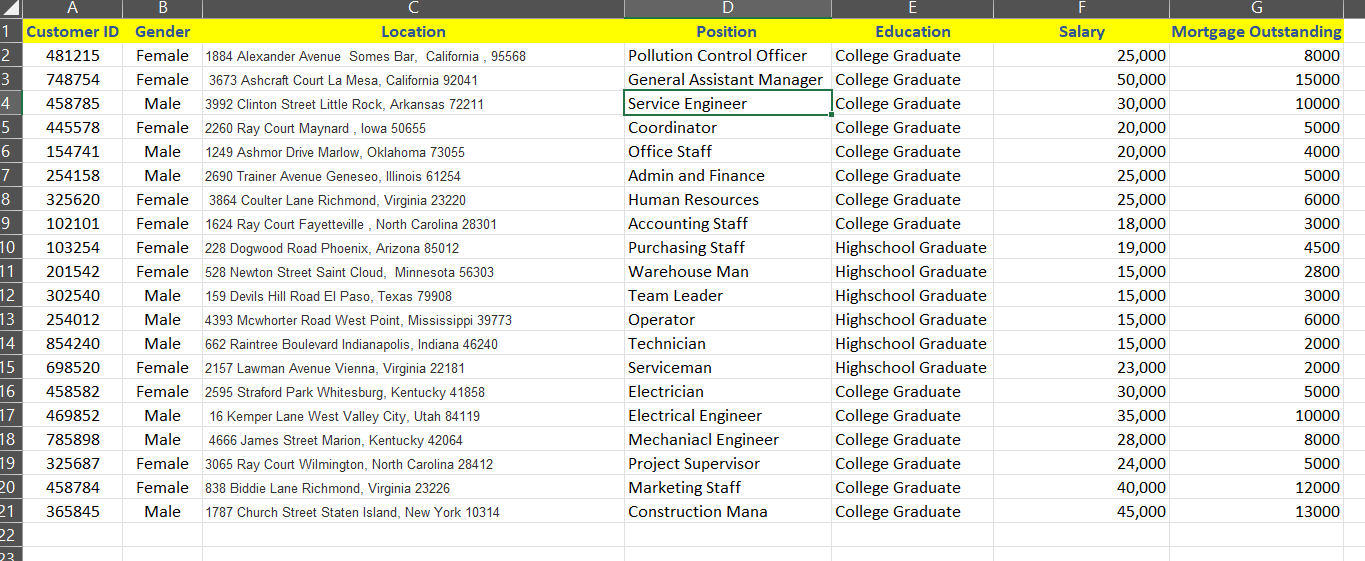Image resolution: width=1365 pixels, height=561 pixels.
Task: Click the "Mechaniacl Engineer" cell
Action: point(727,440)
